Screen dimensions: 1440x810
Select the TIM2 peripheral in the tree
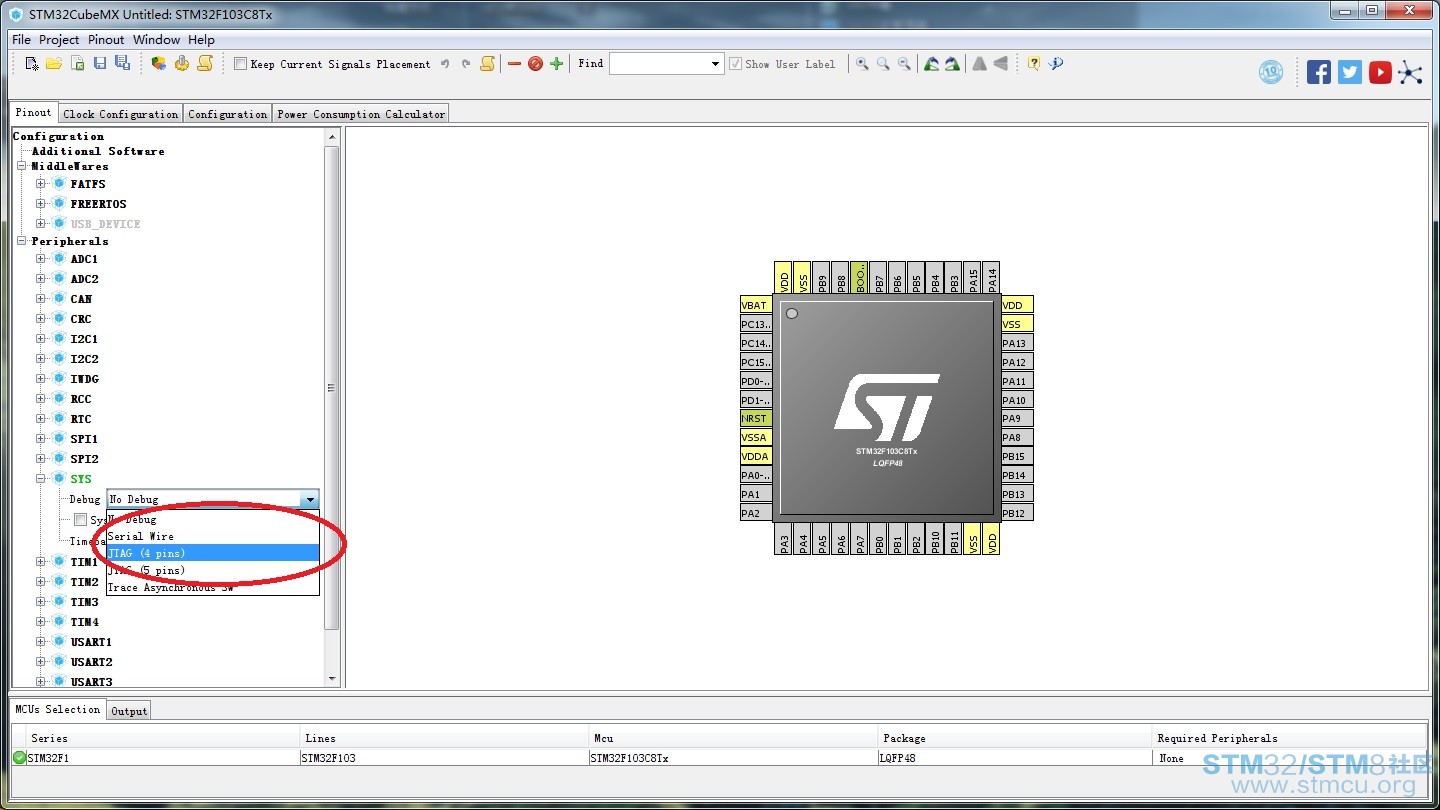click(x=84, y=582)
